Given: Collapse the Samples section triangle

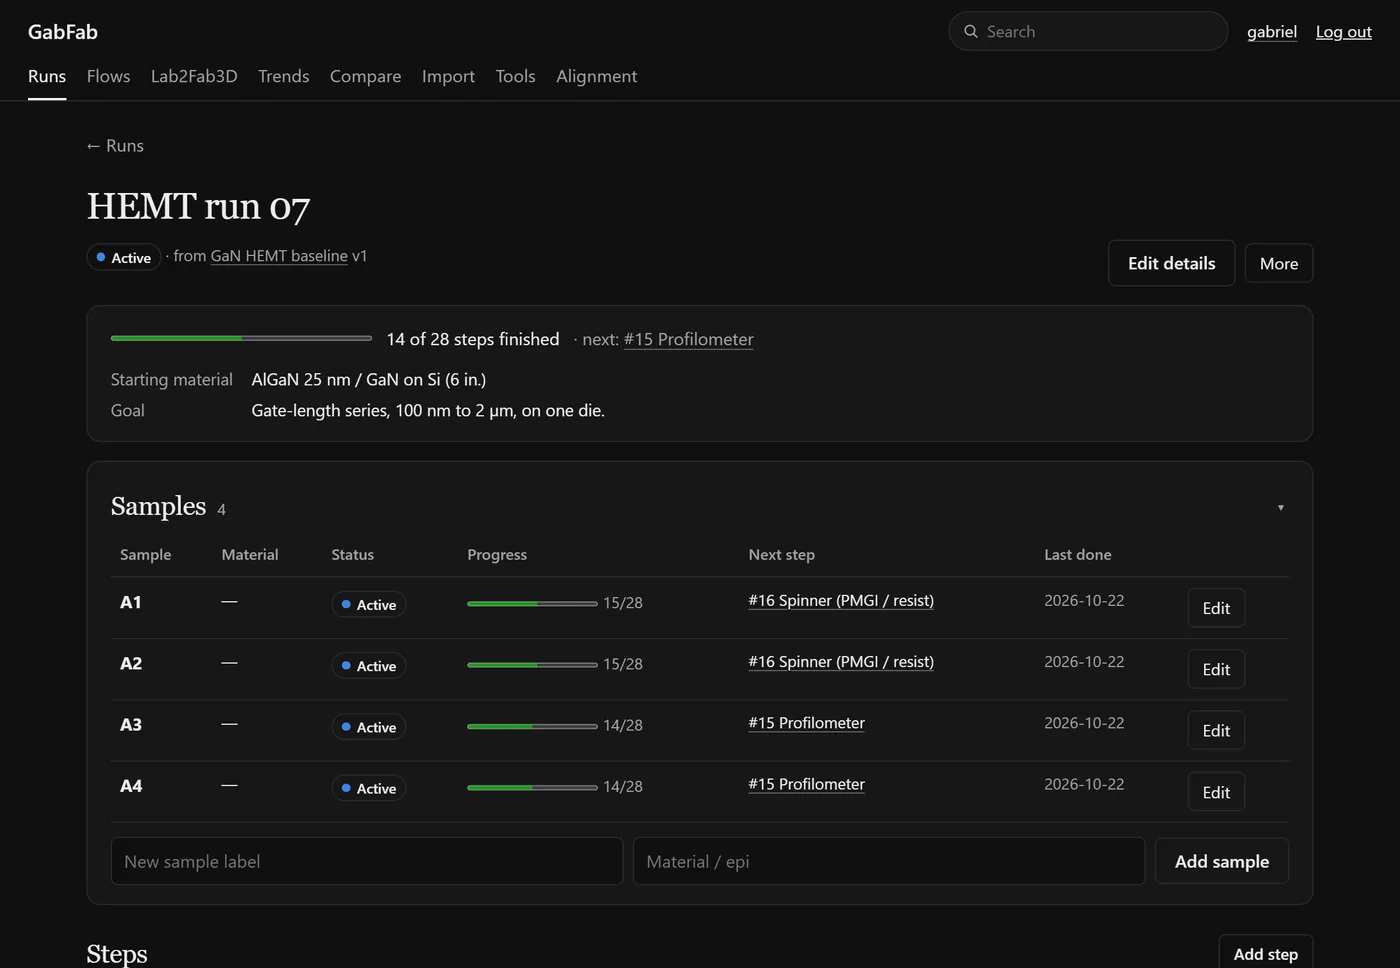Looking at the screenshot, I should (x=1280, y=508).
